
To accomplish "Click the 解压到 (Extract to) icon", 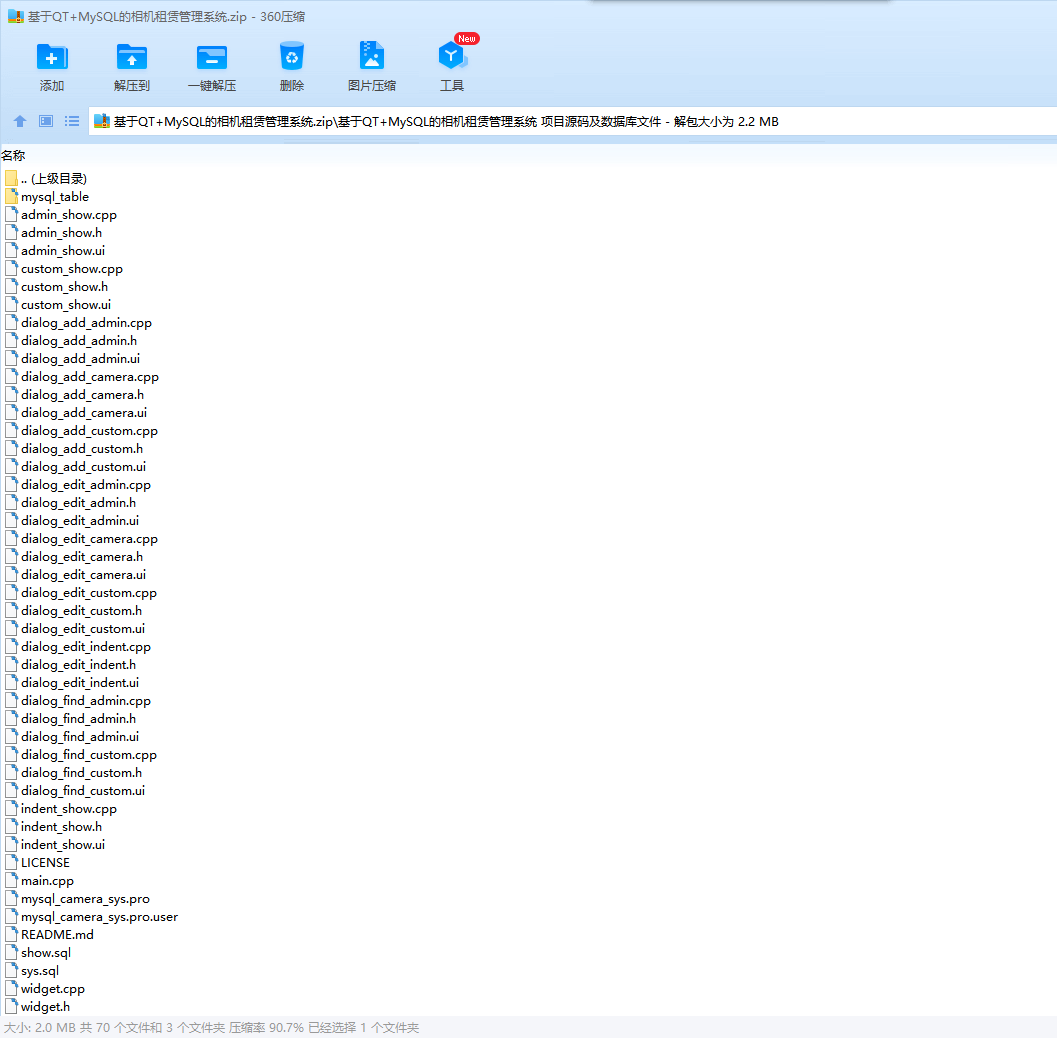I will pyautogui.click(x=131, y=57).
